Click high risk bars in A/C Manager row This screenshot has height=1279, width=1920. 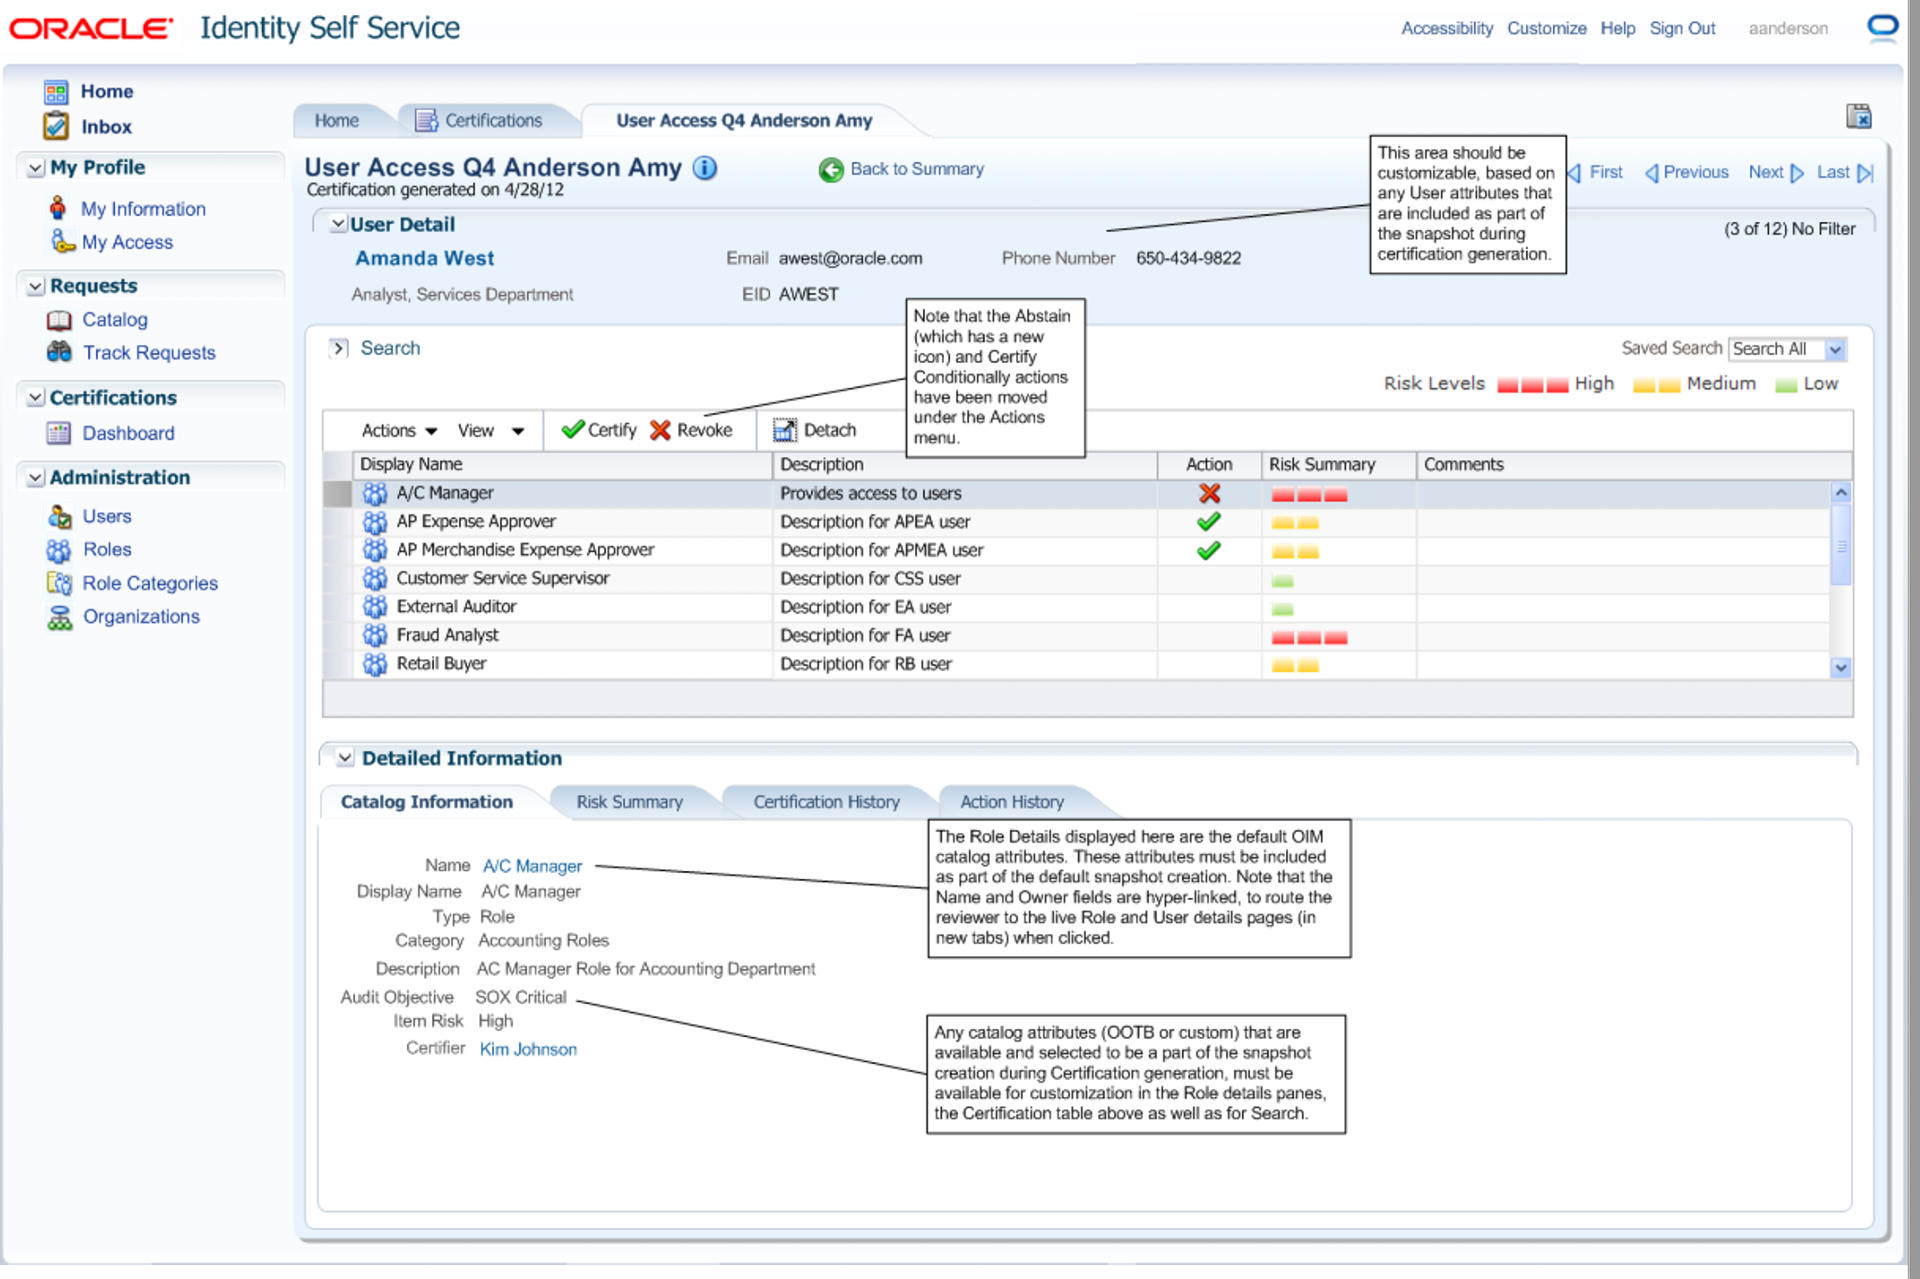coord(1309,494)
